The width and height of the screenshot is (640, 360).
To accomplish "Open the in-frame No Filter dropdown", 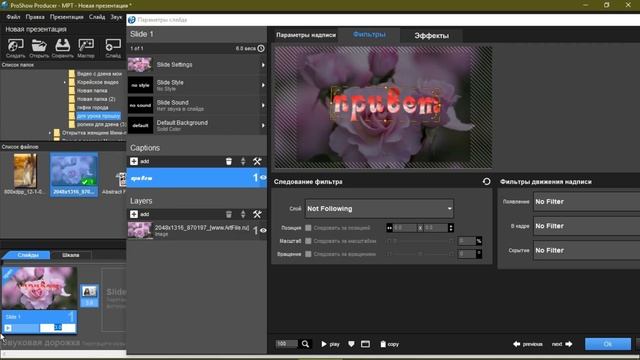I will click(587, 226).
